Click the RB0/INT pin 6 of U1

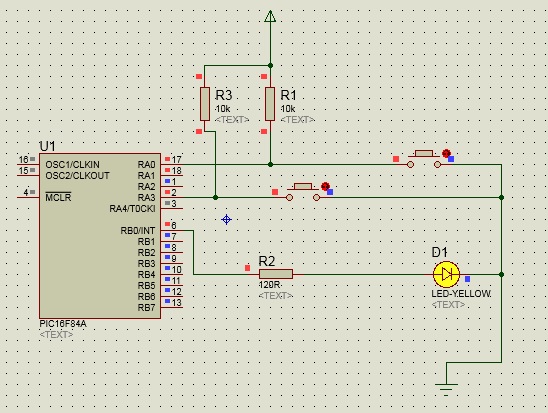click(173, 230)
